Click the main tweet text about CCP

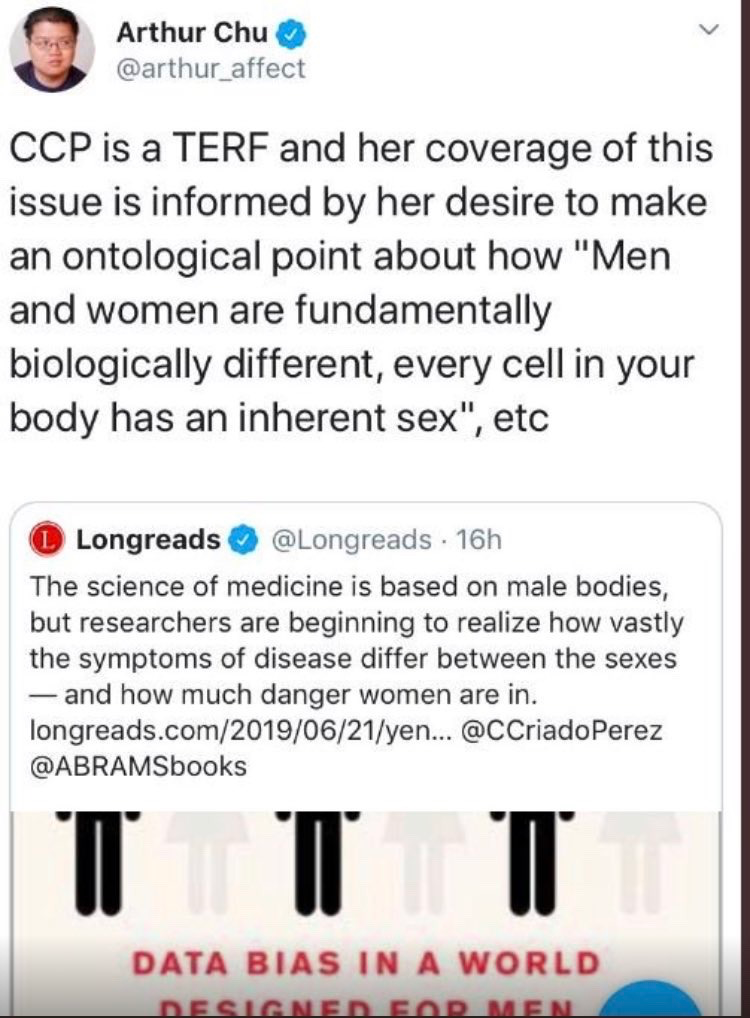tap(360, 280)
